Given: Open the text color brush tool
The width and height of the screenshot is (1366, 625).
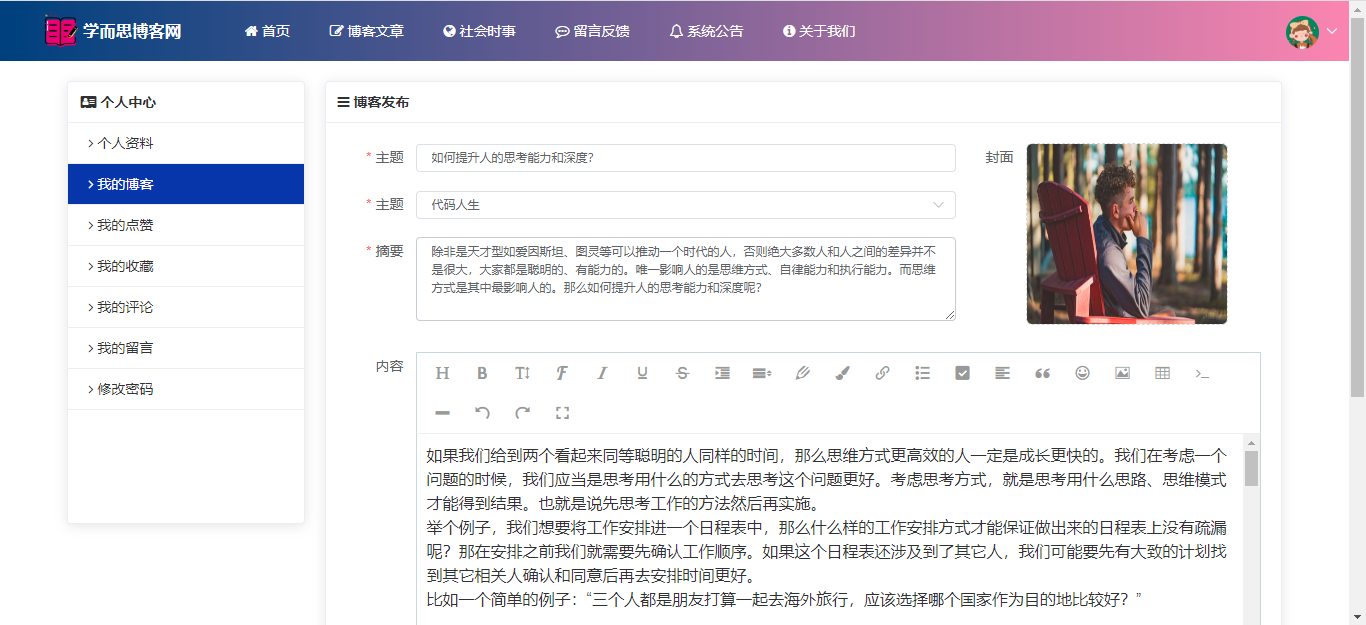Looking at the screenshot, I should pos(842,373).
